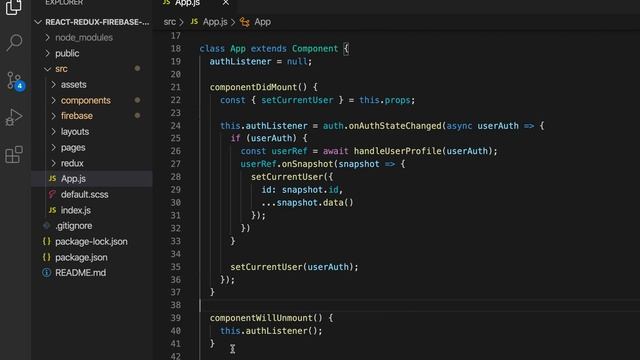640x360 pixels.
Task: Expand the assets folder chevron
Action: point(53,84)
